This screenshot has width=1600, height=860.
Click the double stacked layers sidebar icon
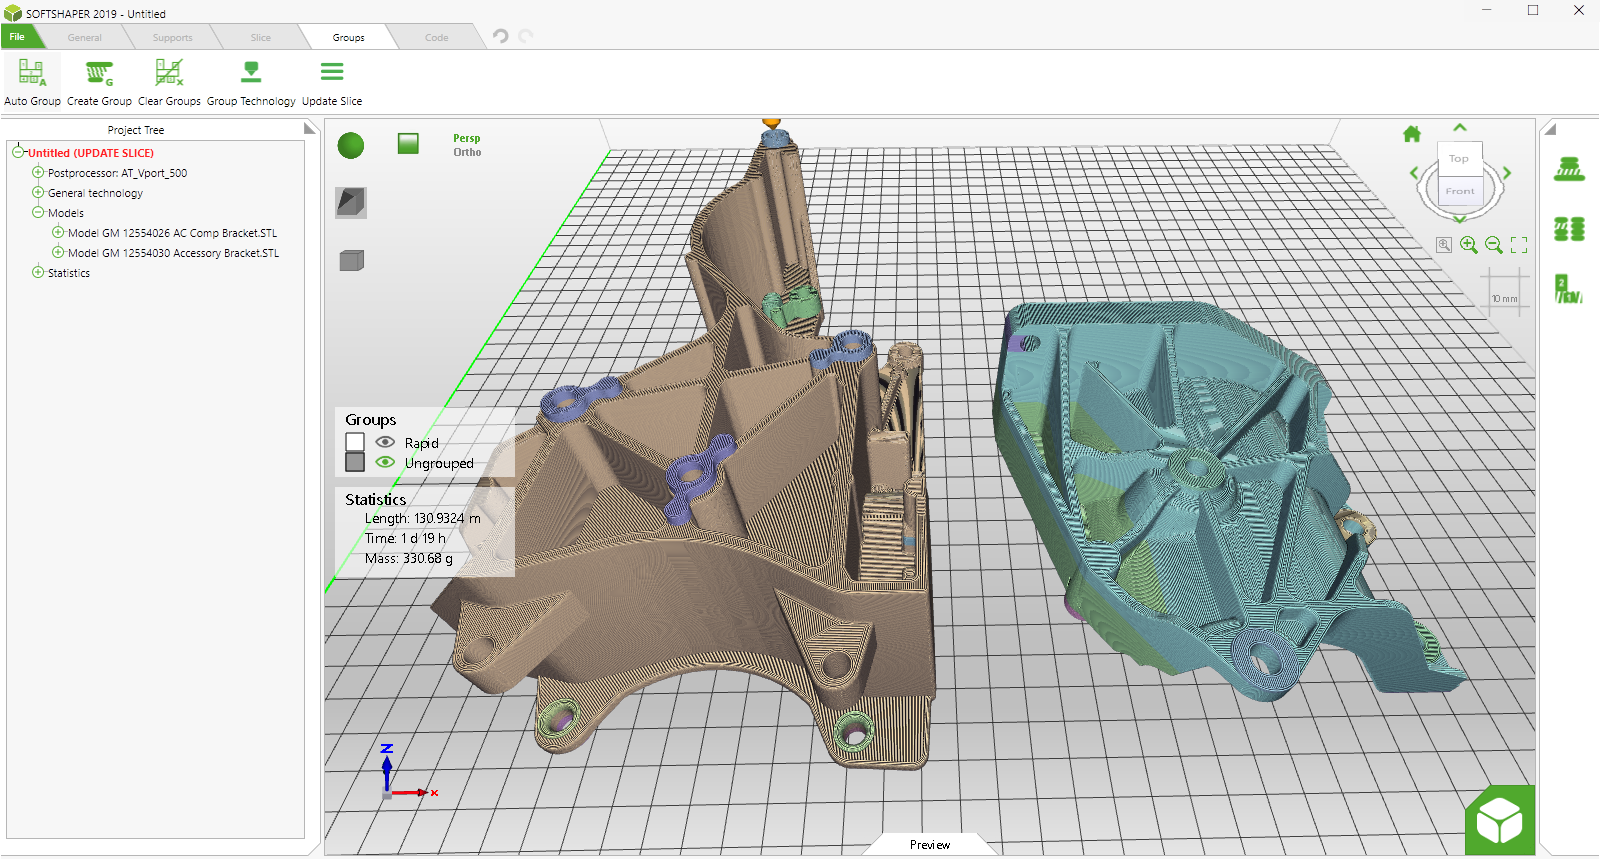pyautogui.click(x=1569, y=229)
